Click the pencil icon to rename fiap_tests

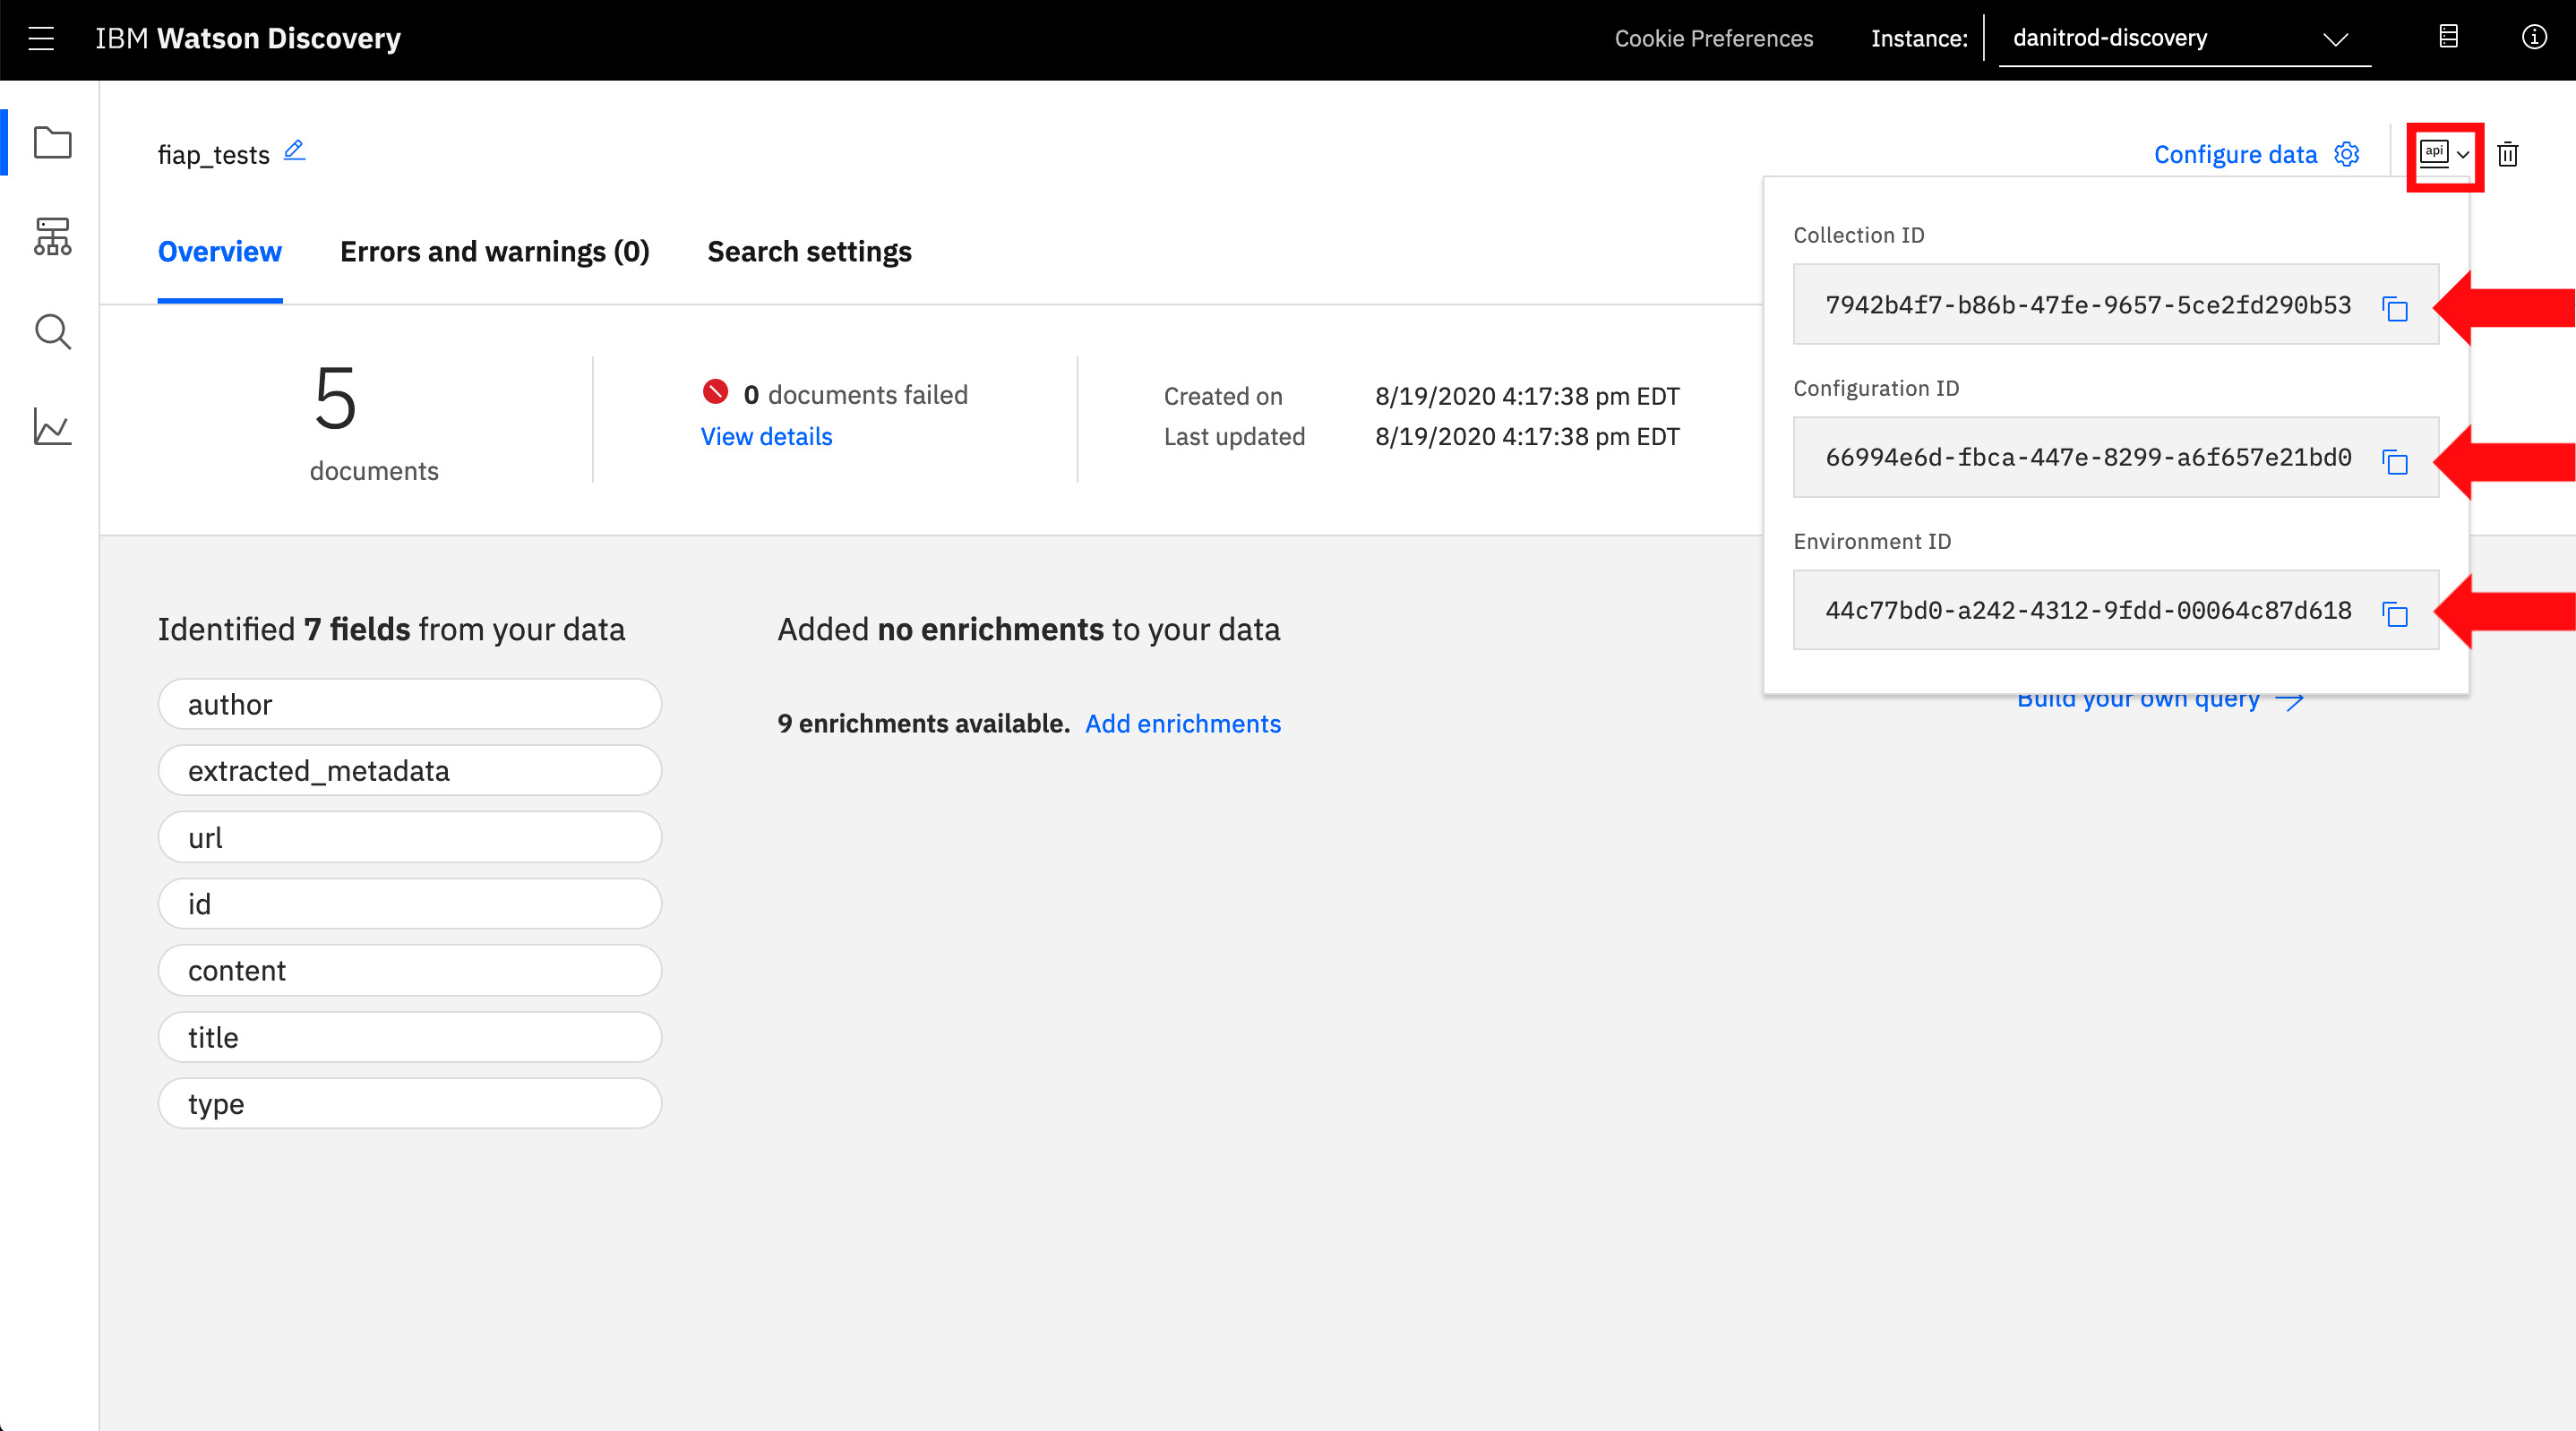(294, 151)
